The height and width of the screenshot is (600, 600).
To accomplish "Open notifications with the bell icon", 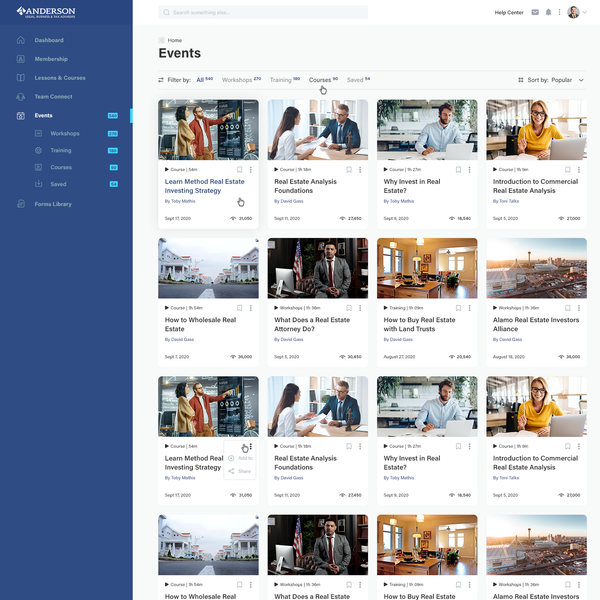I will coord(548,13).
